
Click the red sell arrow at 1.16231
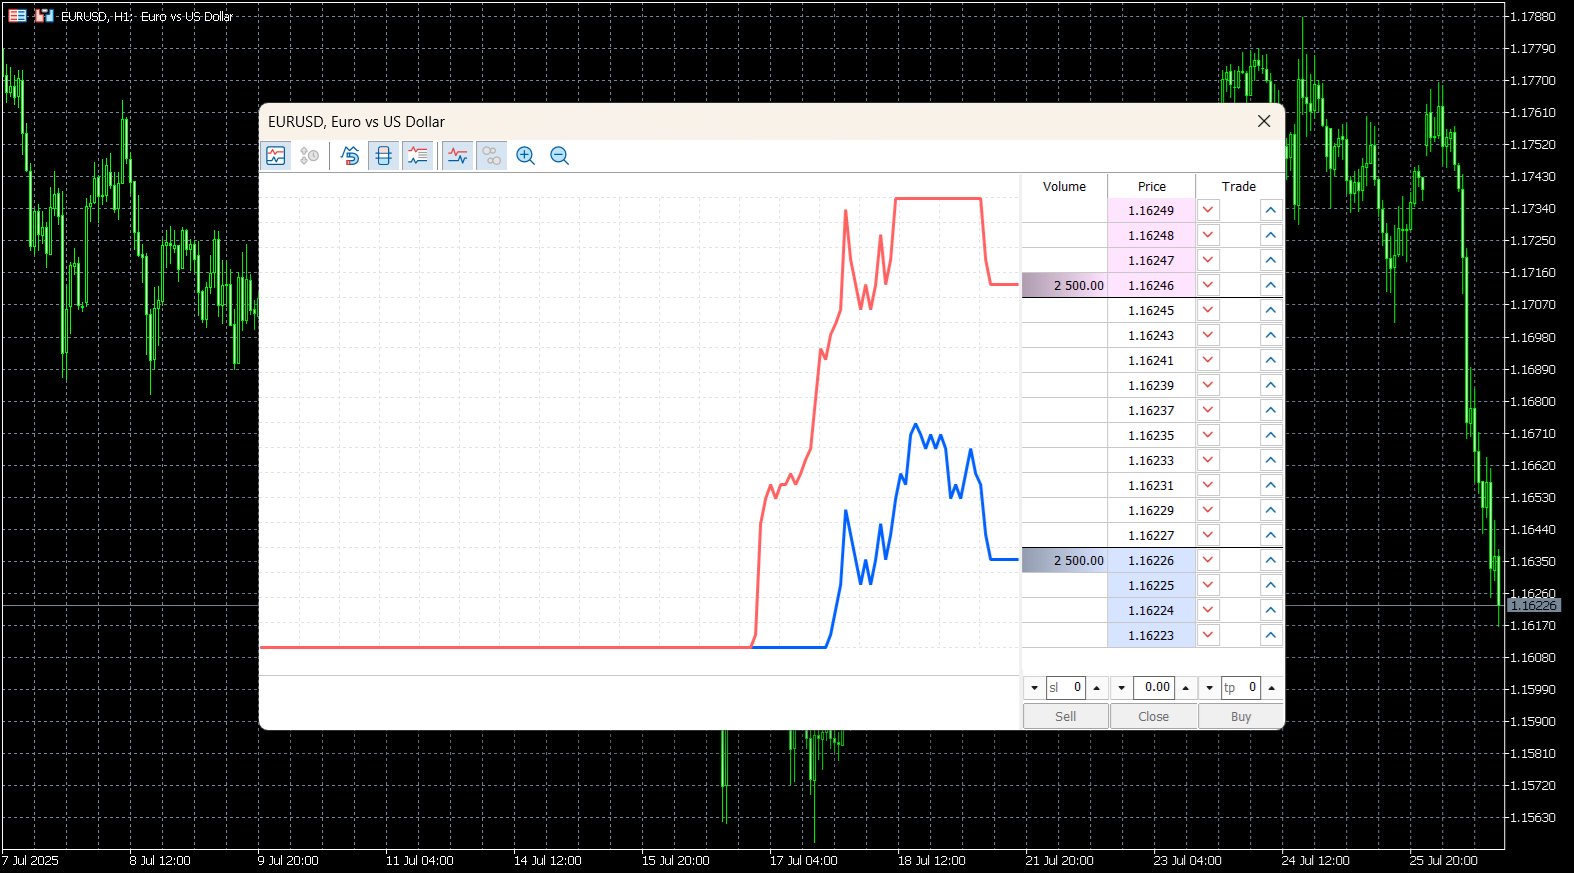[1208, 485]
